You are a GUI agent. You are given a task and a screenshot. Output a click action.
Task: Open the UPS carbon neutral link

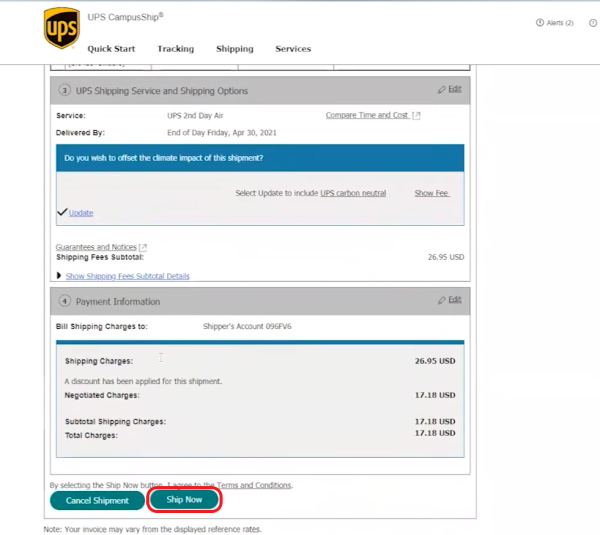click(x=353, y=193)
